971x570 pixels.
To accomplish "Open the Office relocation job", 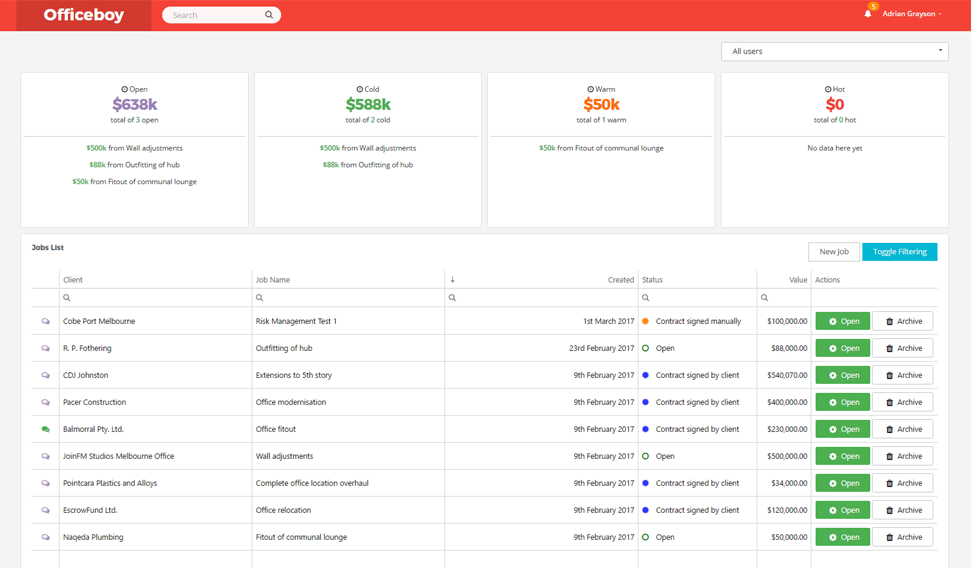I will coord(842,511).
